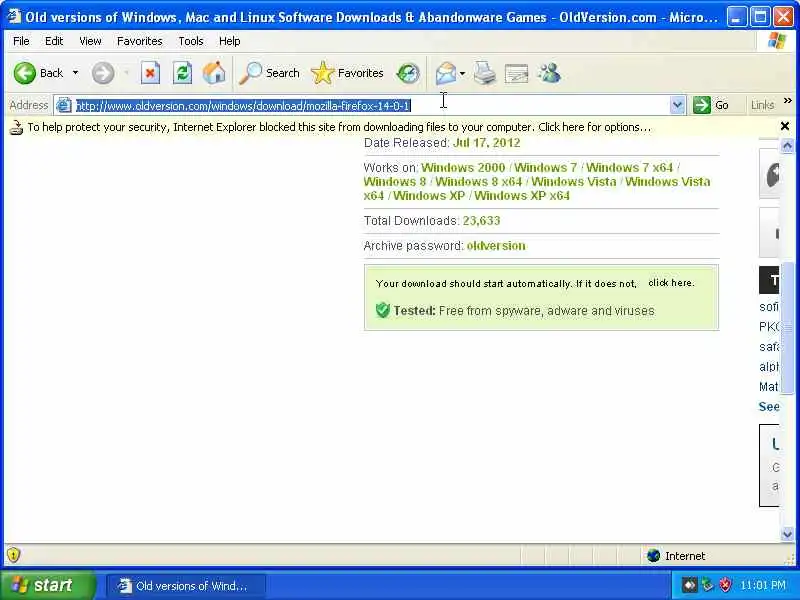800x600 pixels.
Task: Open the File menu
Action: click(21, 41)
